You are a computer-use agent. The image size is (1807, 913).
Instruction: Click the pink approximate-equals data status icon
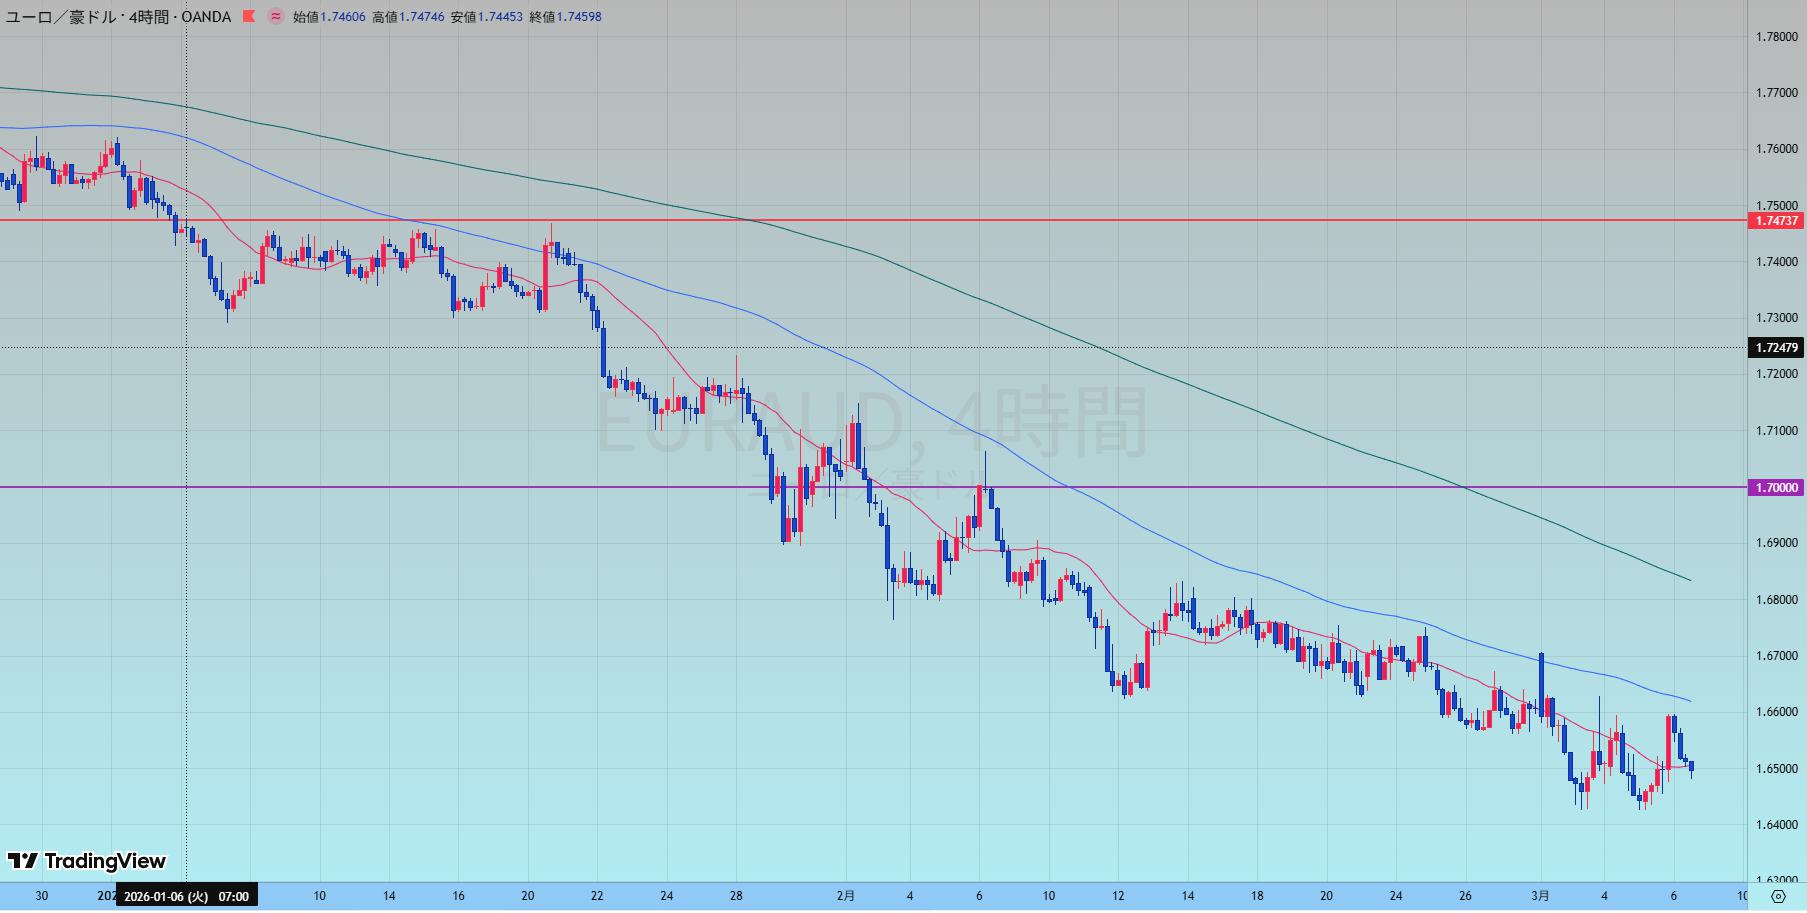tap(275, 17)
